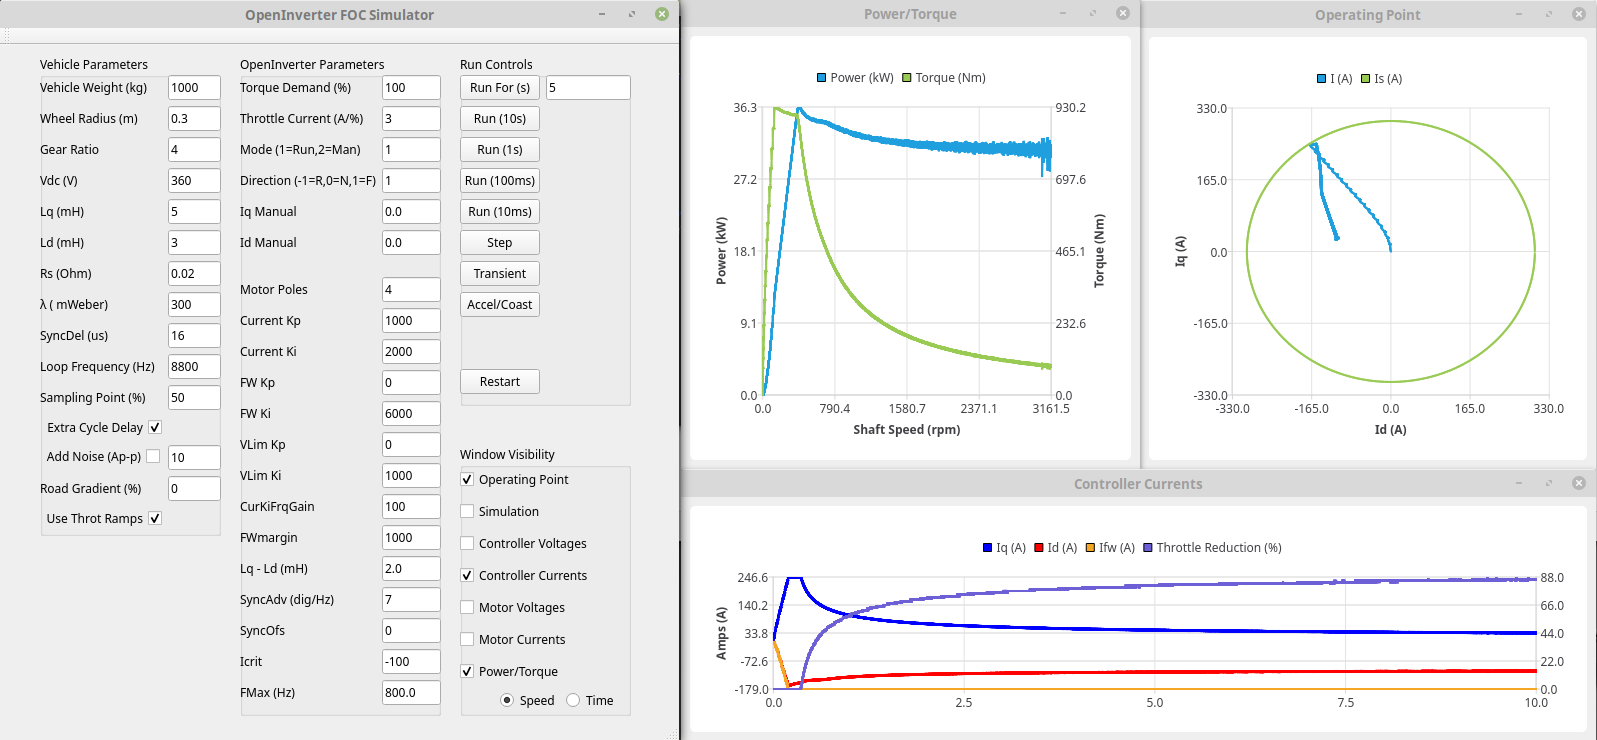
Task: Click the Is (A) legend marker
Action: pos(1365,79)
